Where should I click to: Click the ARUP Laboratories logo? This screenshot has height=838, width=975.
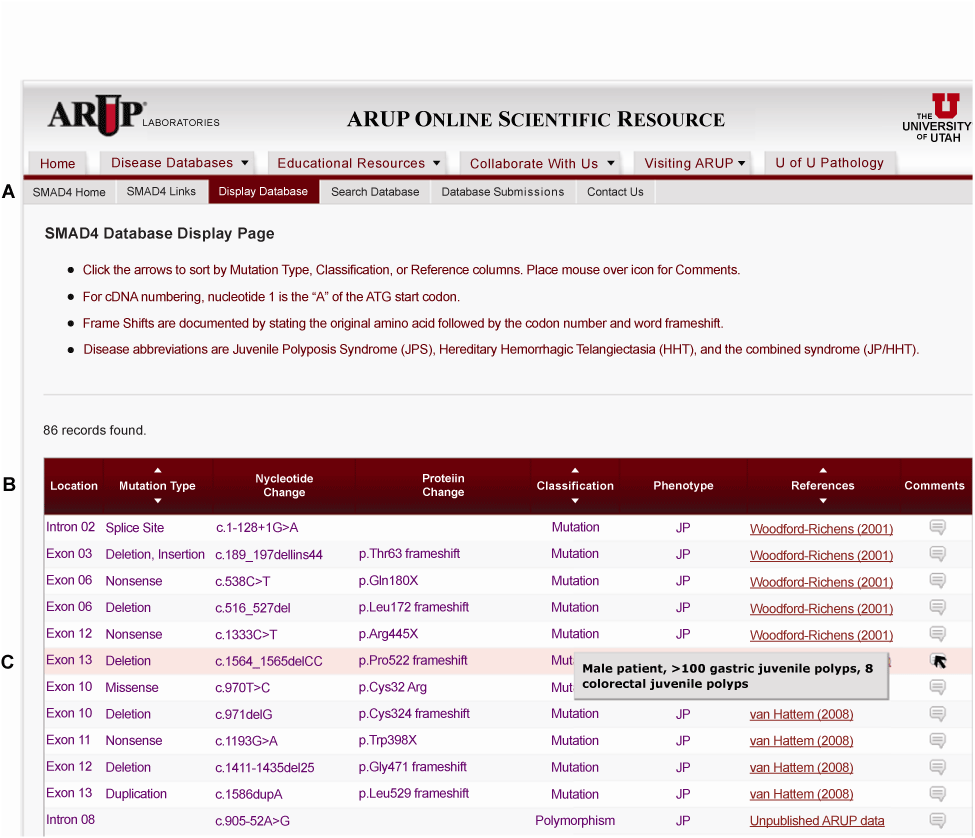[x=134, y=115]
